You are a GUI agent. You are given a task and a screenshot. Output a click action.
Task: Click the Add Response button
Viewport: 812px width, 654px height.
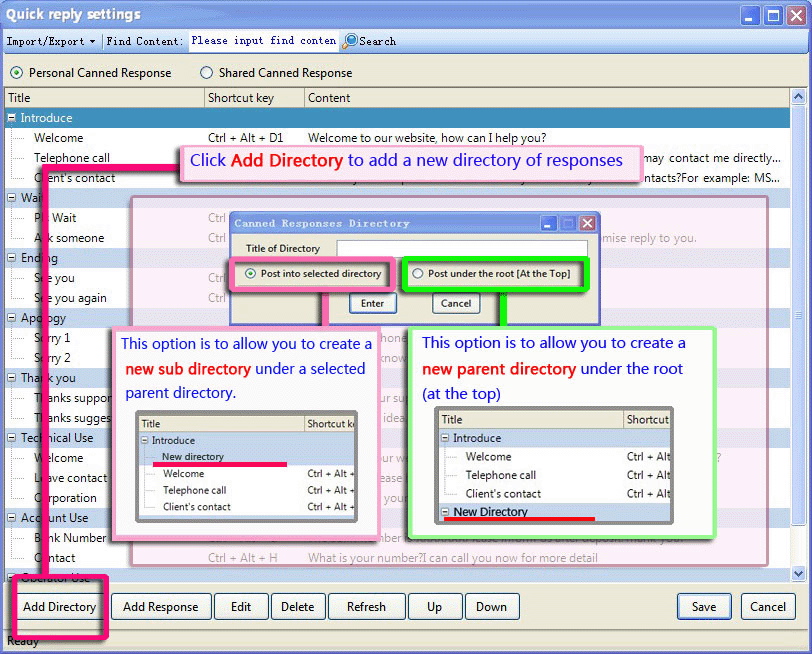click(161, 607)
